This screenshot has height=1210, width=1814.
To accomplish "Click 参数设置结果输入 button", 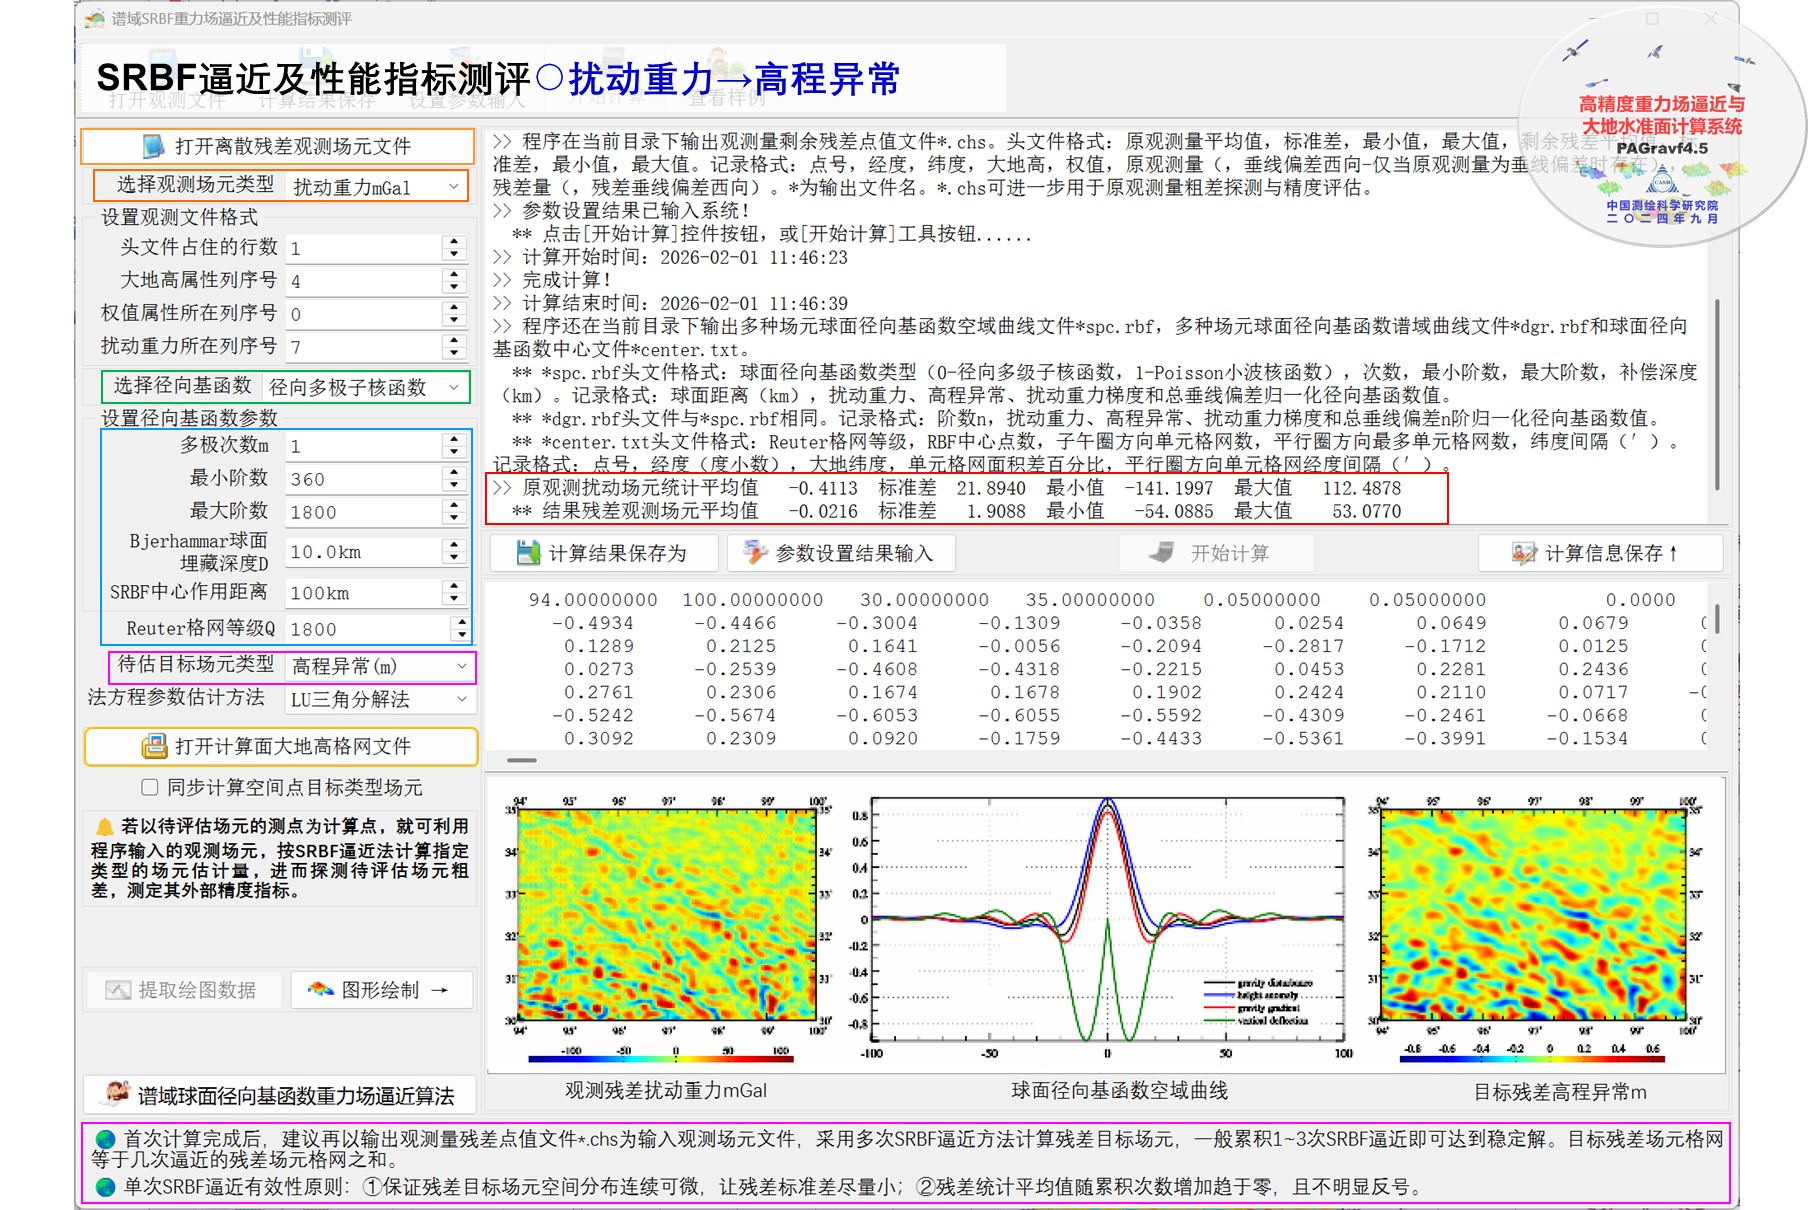I will click(x=841, y=553).
